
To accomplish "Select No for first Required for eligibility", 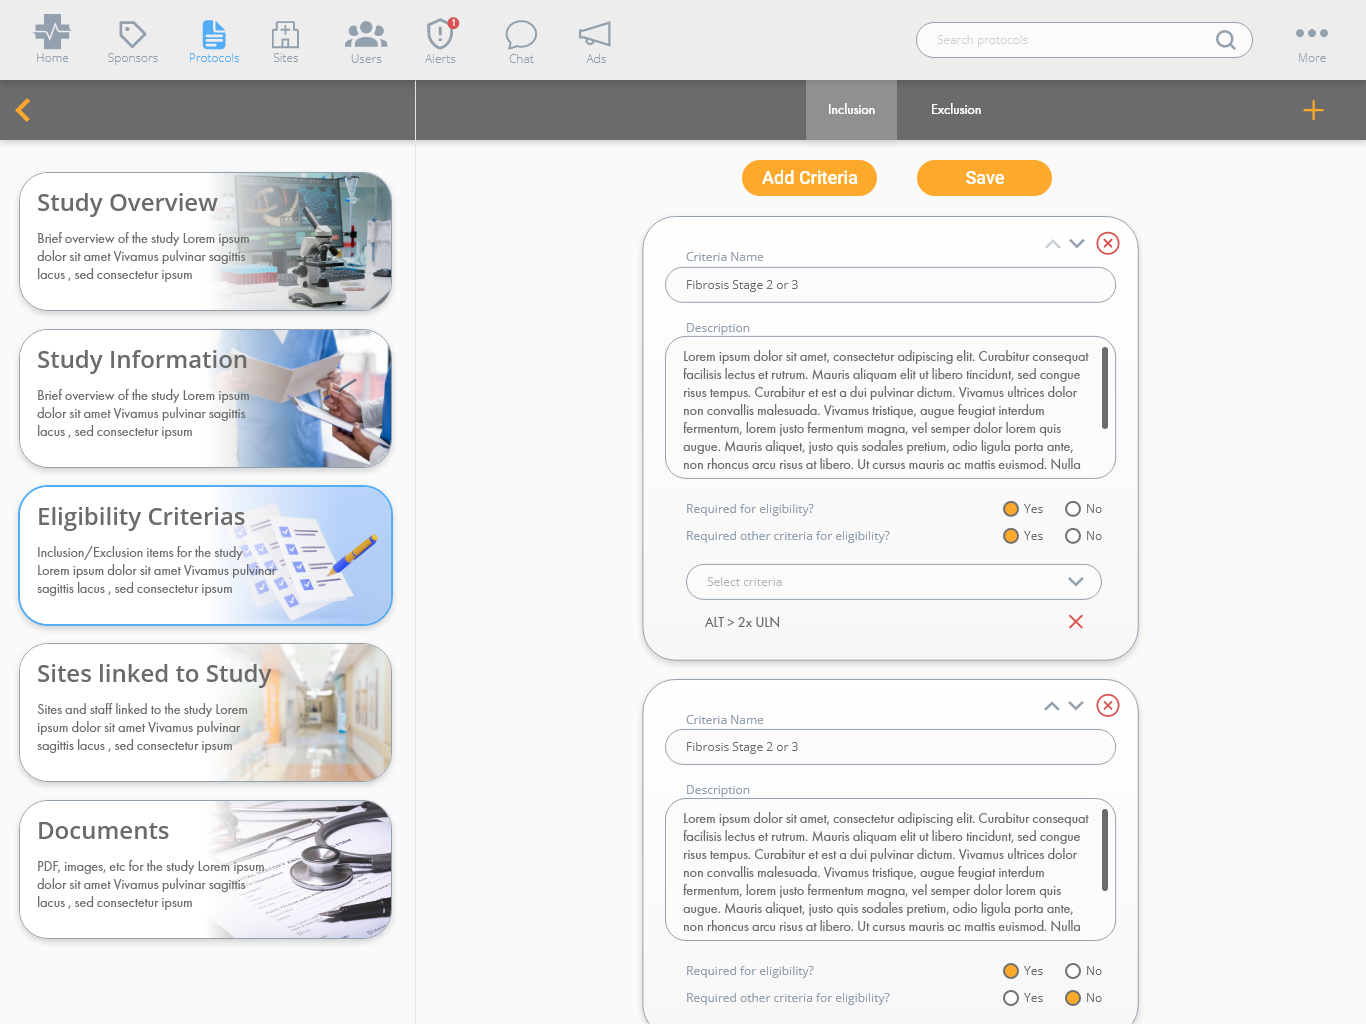I will tap(1073, 509).
